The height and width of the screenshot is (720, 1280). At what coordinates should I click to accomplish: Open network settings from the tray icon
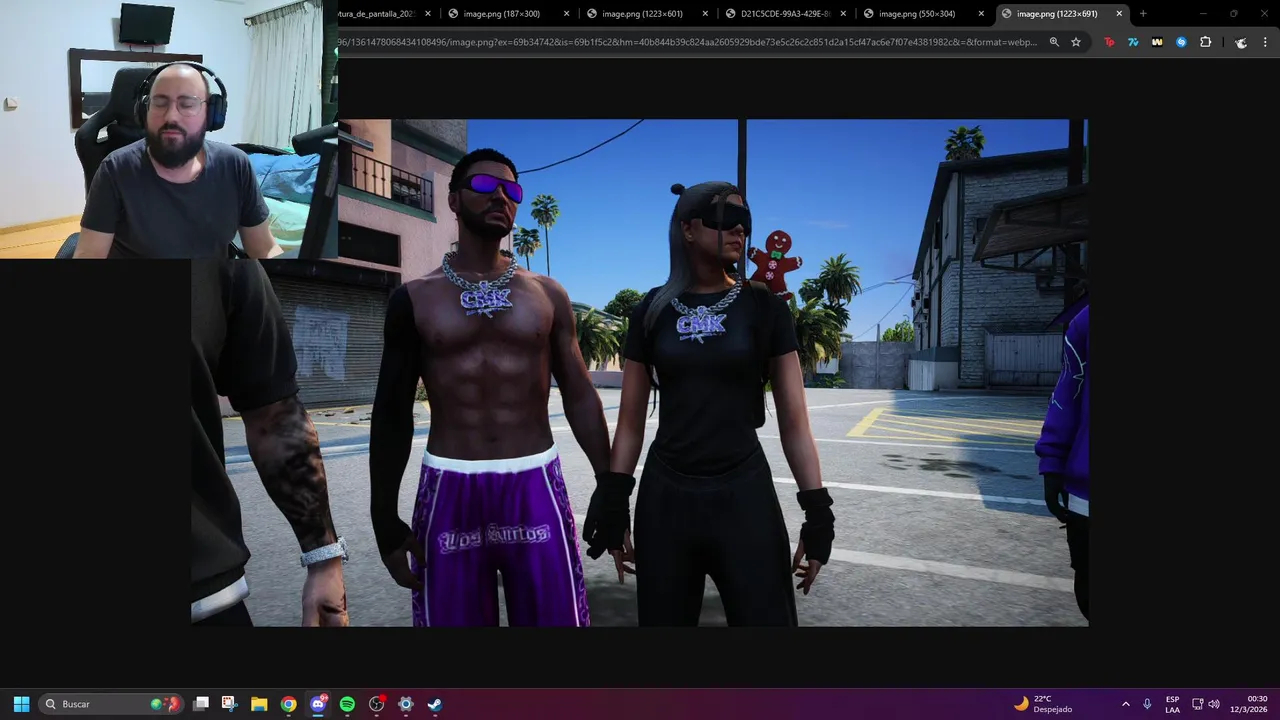pyautogui.click(x=1197, y=704)
